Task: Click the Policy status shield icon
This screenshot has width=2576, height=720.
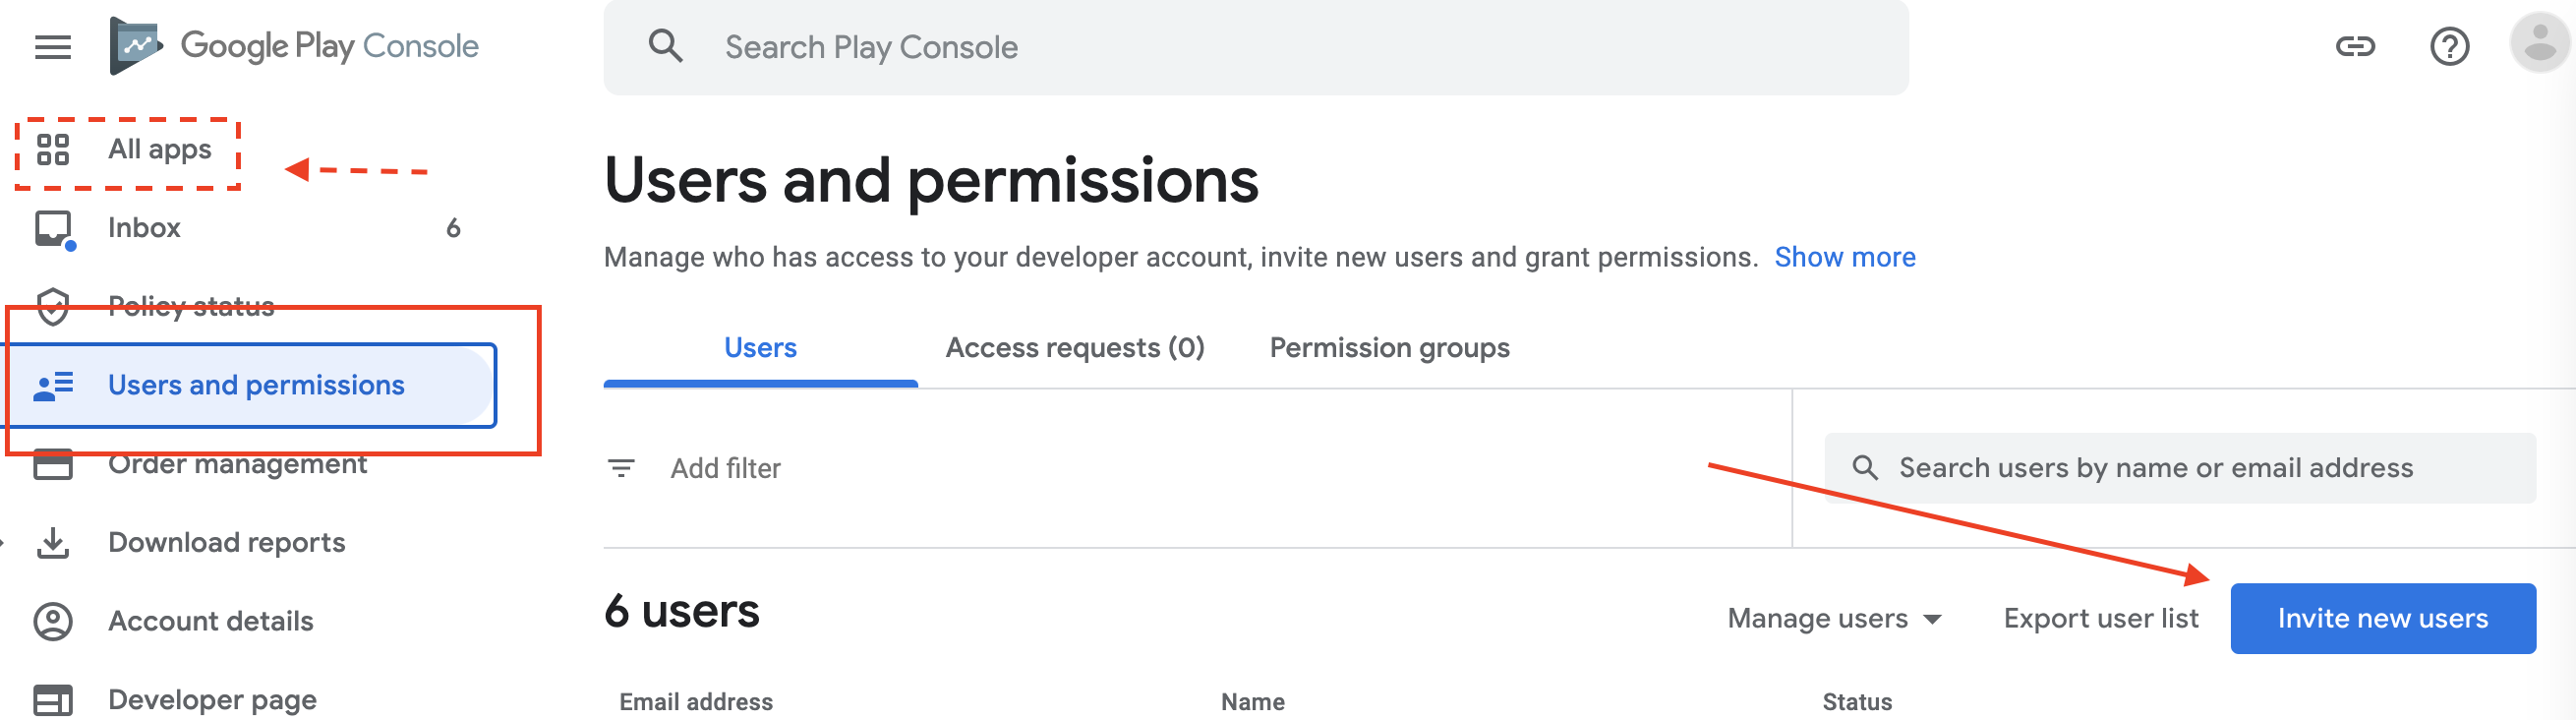Action: [53, 307]
